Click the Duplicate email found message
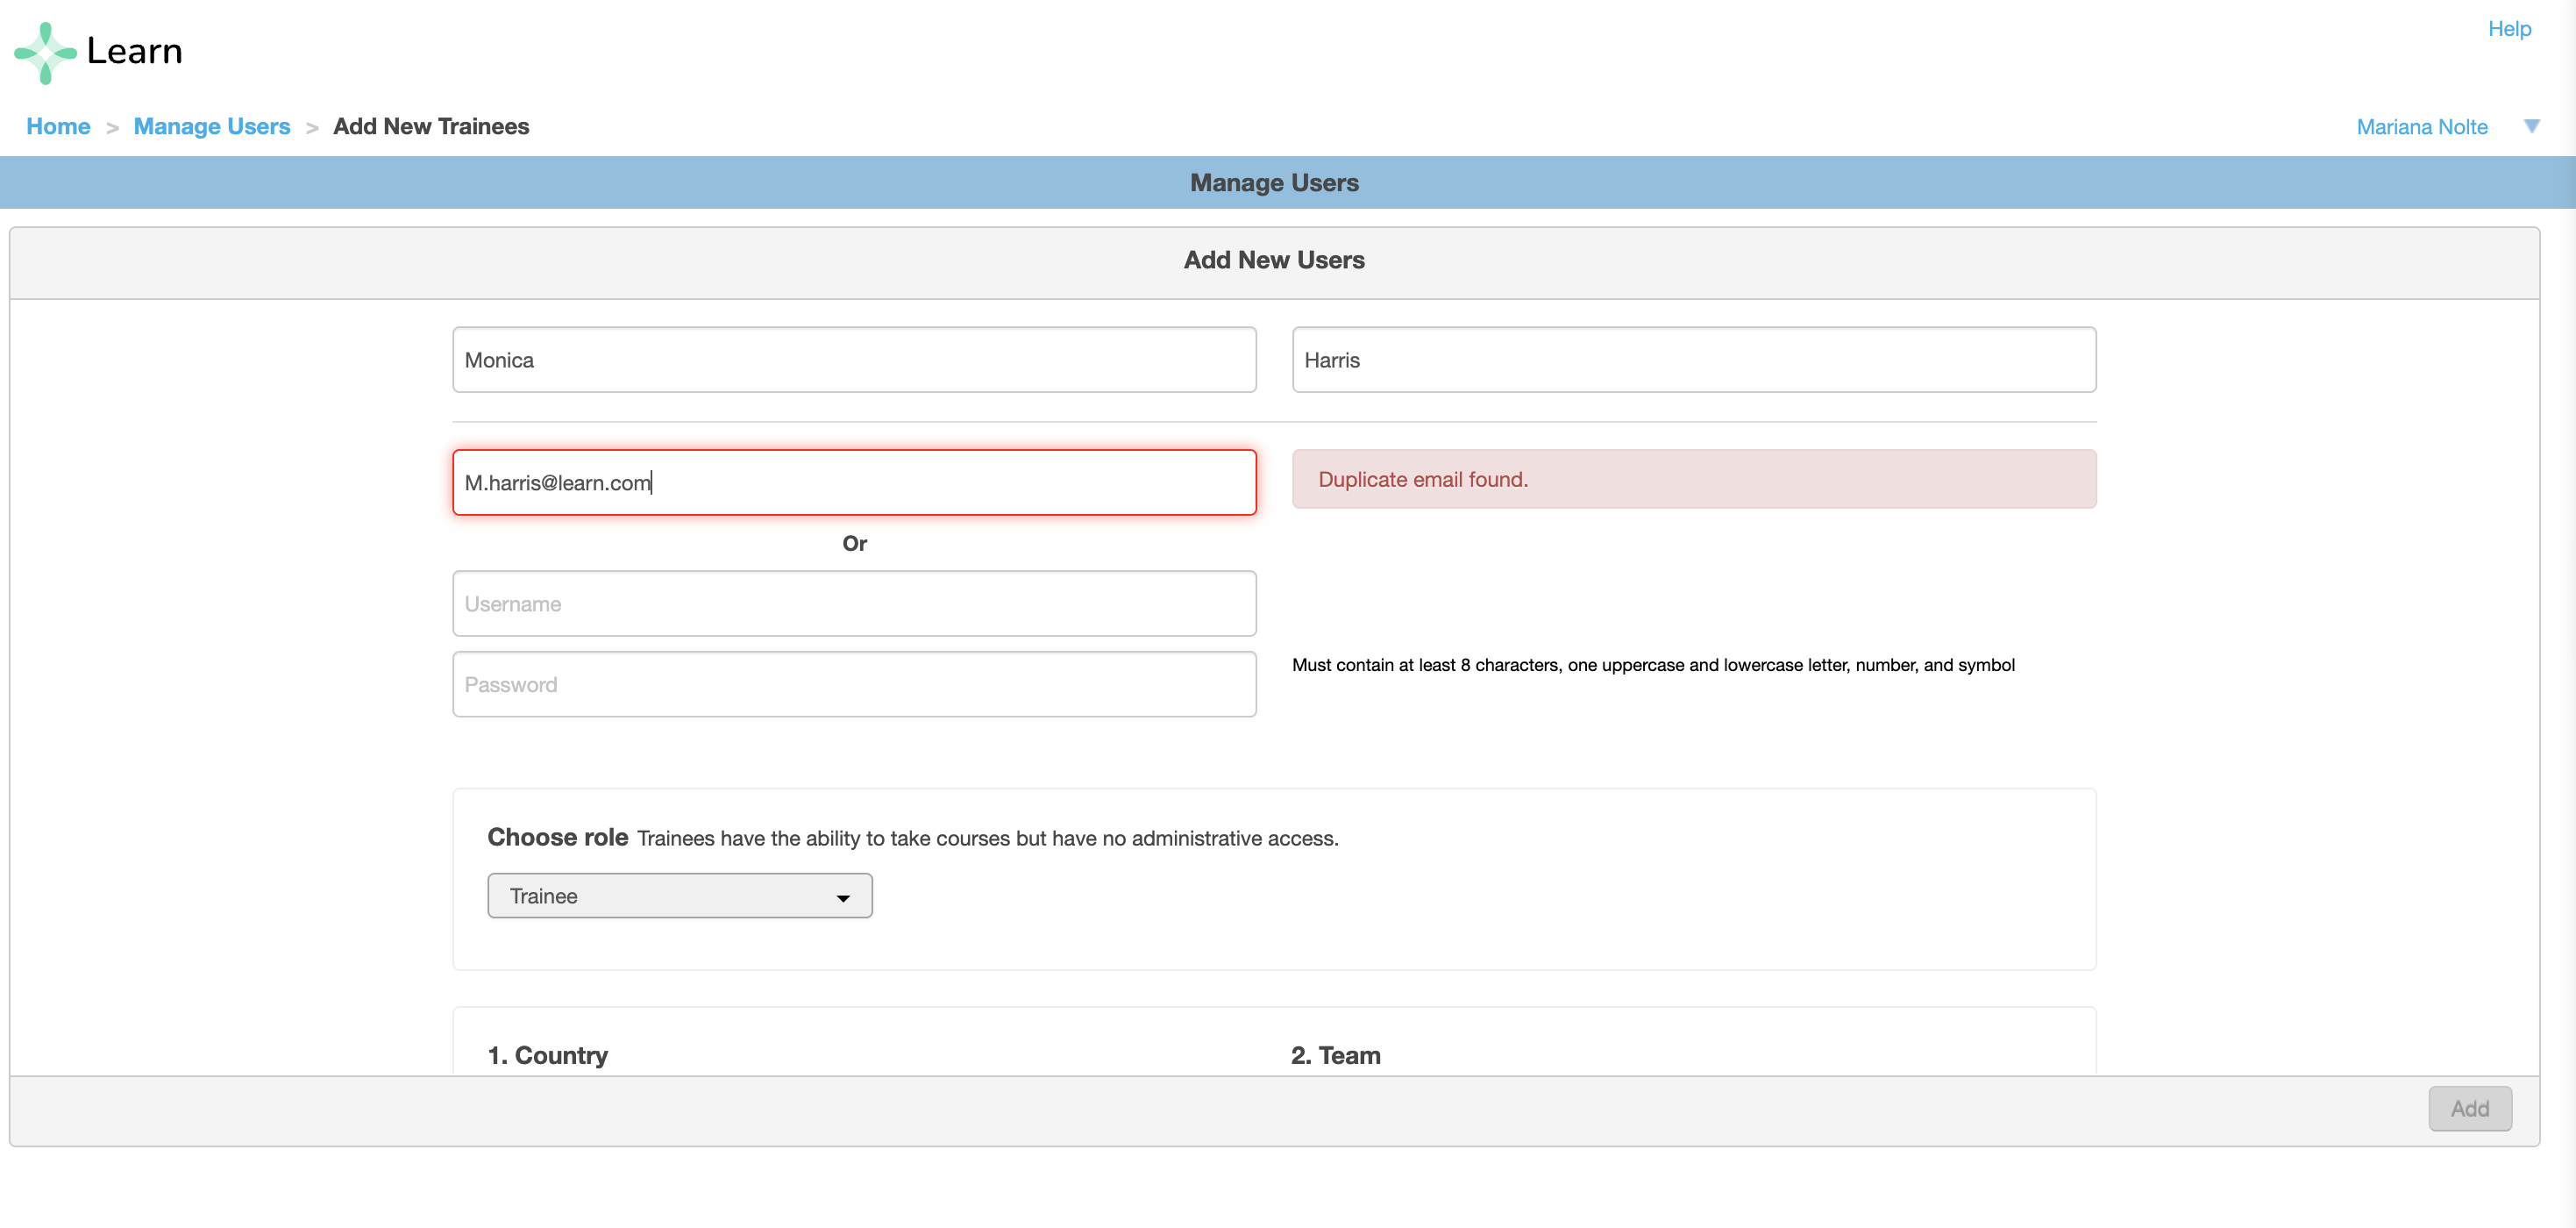The height and width of the screenshot is (1228, 2576). (x=1694, y=480)
